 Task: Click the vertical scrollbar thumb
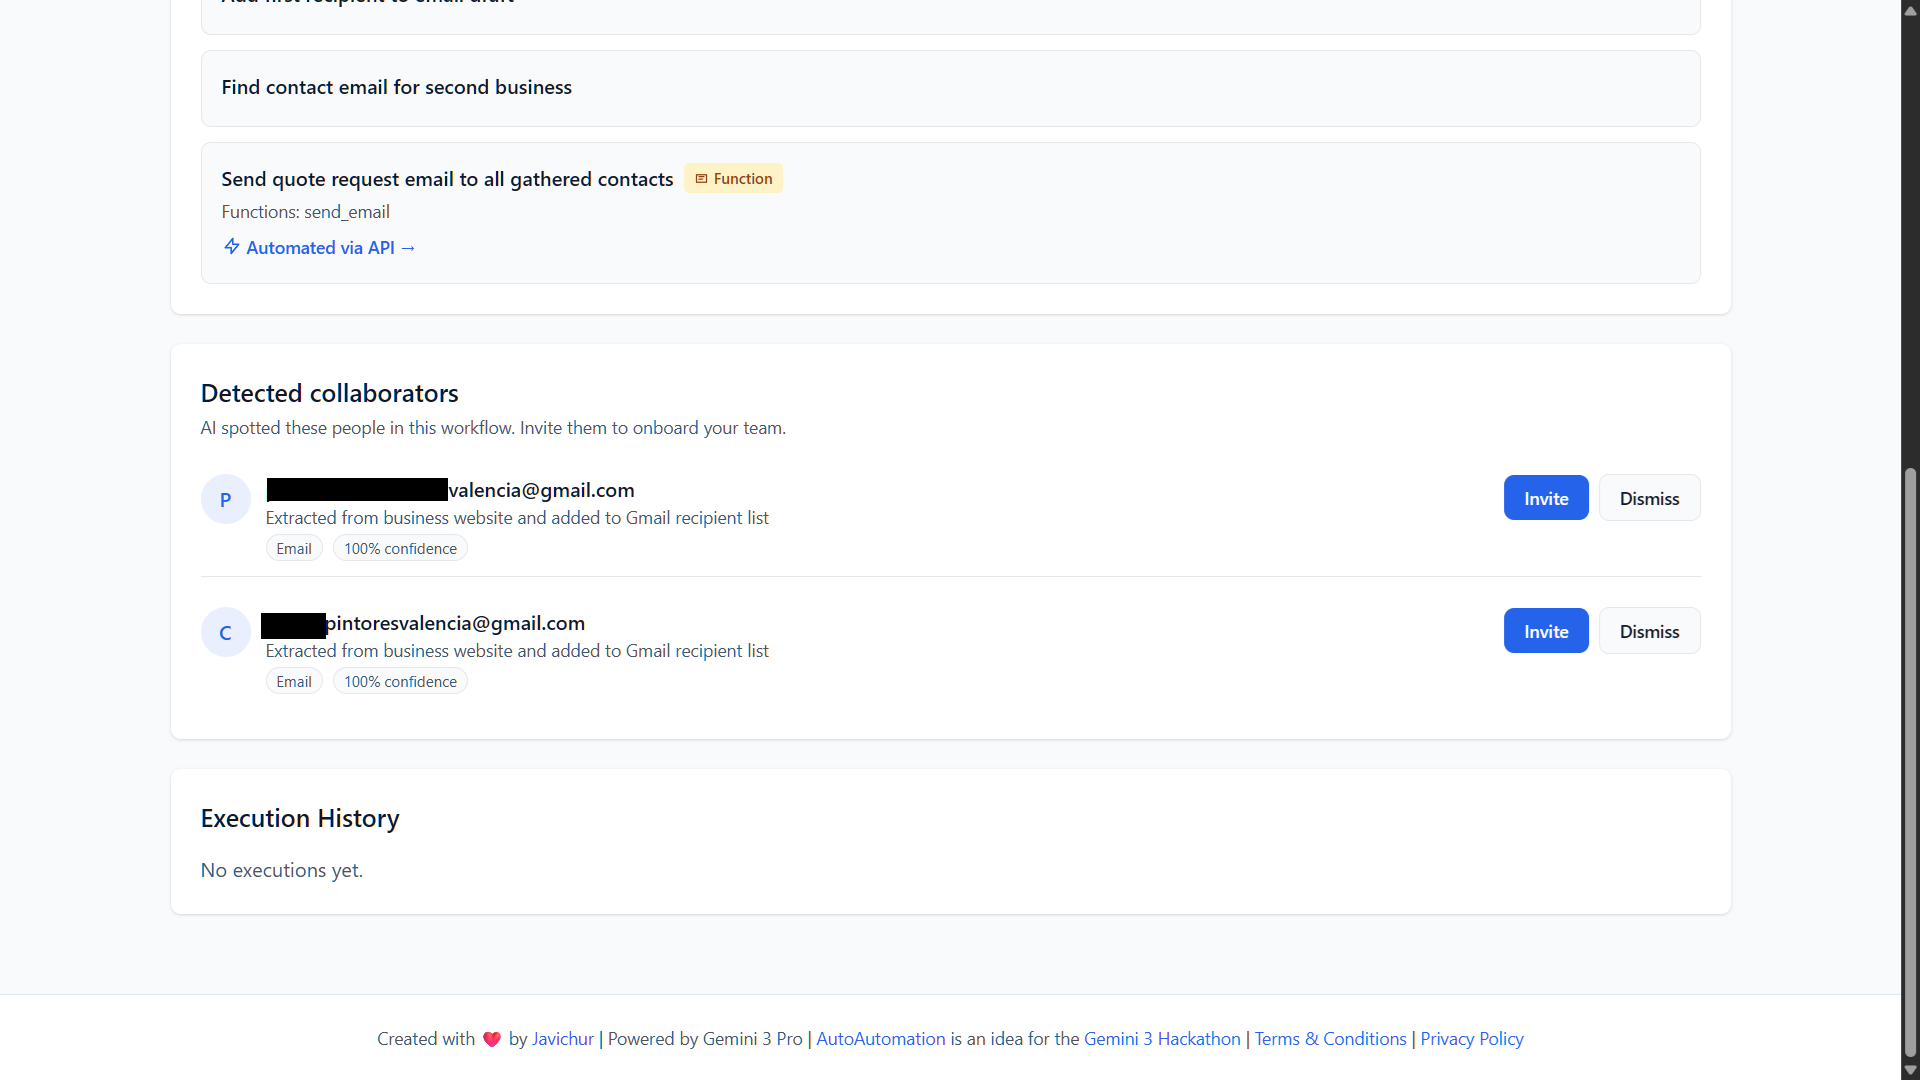1910,760
